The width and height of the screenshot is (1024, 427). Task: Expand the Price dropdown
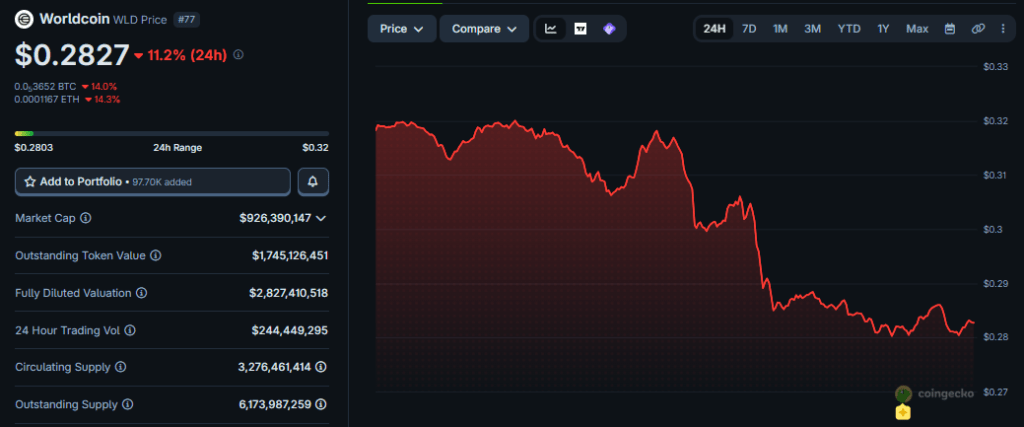point(401,29)
